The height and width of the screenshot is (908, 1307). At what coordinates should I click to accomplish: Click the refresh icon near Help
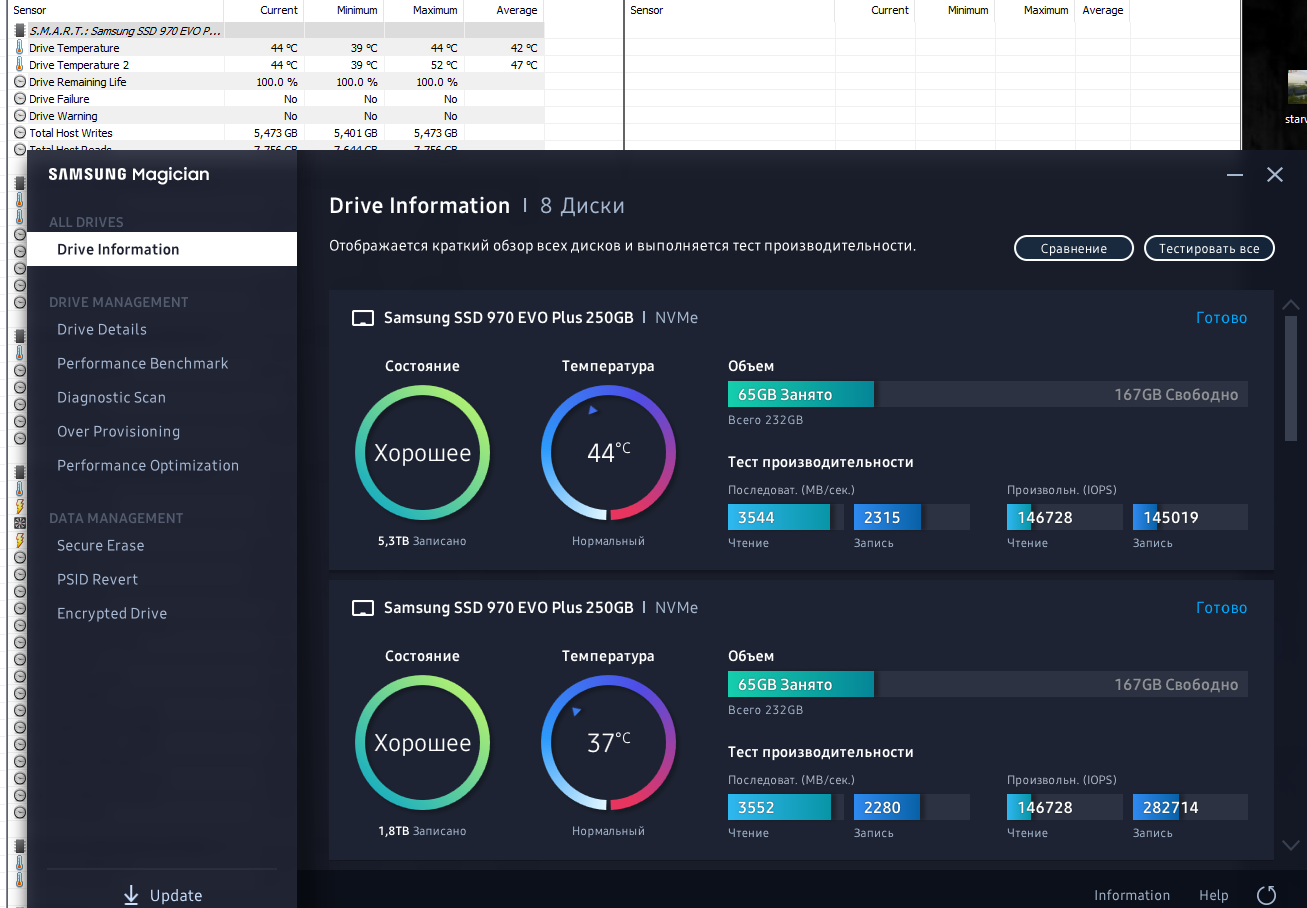[1266, 895]
